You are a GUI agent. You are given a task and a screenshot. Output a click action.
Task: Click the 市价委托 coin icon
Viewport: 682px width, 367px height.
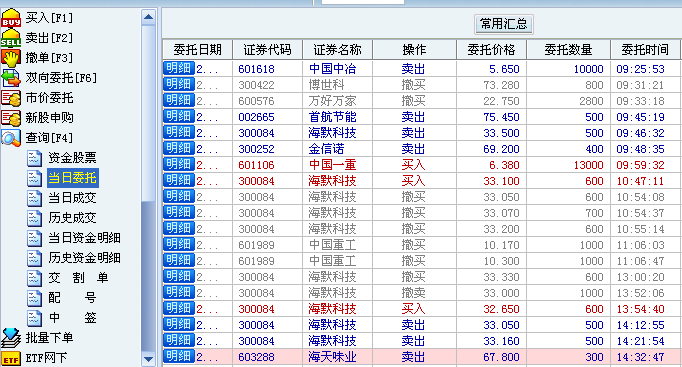coord(11,98)
